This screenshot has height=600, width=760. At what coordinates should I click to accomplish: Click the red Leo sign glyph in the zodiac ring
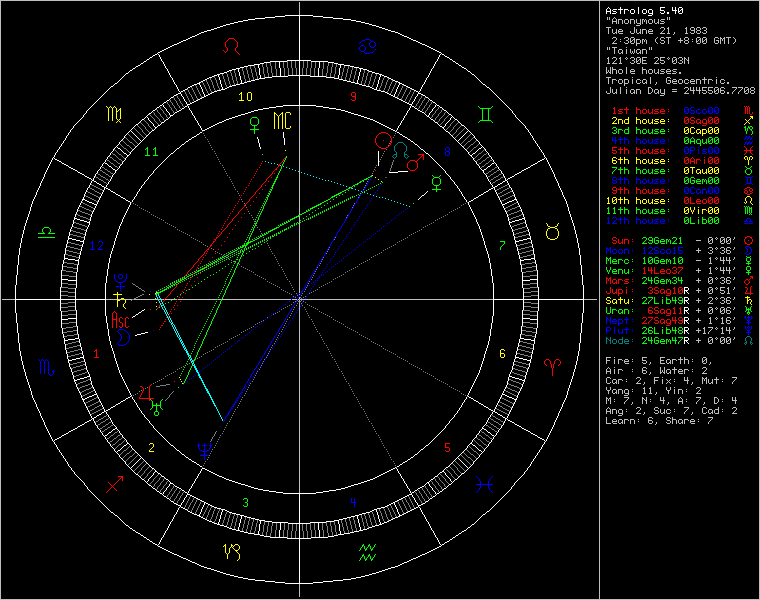[232, 47]
